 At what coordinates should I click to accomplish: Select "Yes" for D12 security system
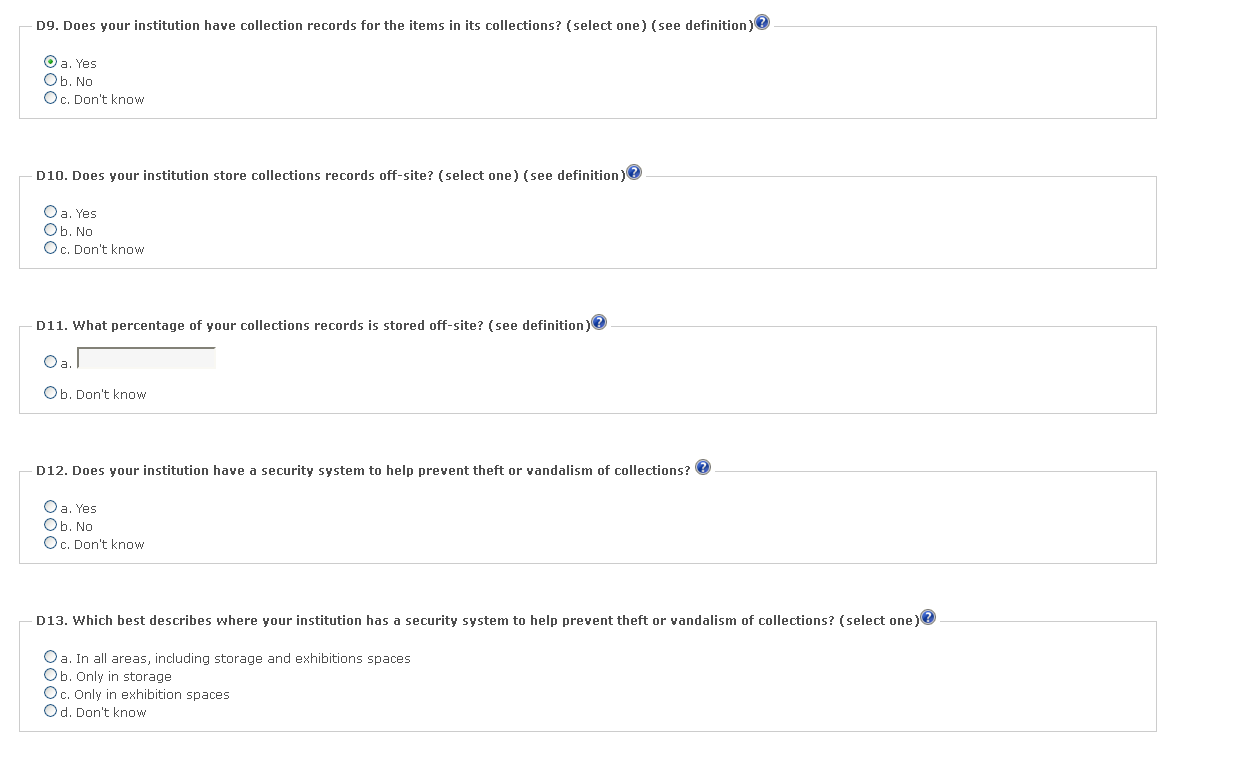pos(51,508)
